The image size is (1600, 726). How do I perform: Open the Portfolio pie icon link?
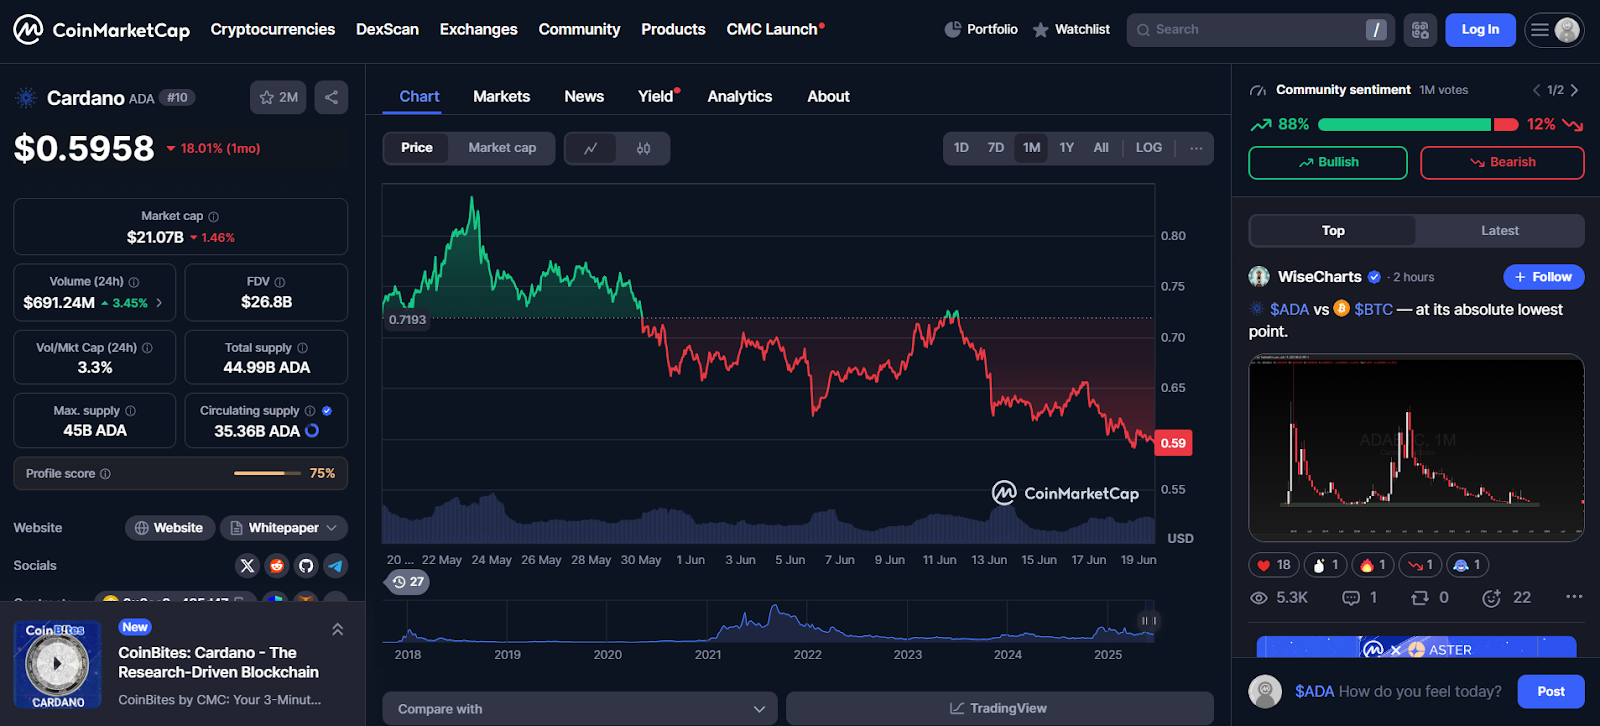coord(981,30)
